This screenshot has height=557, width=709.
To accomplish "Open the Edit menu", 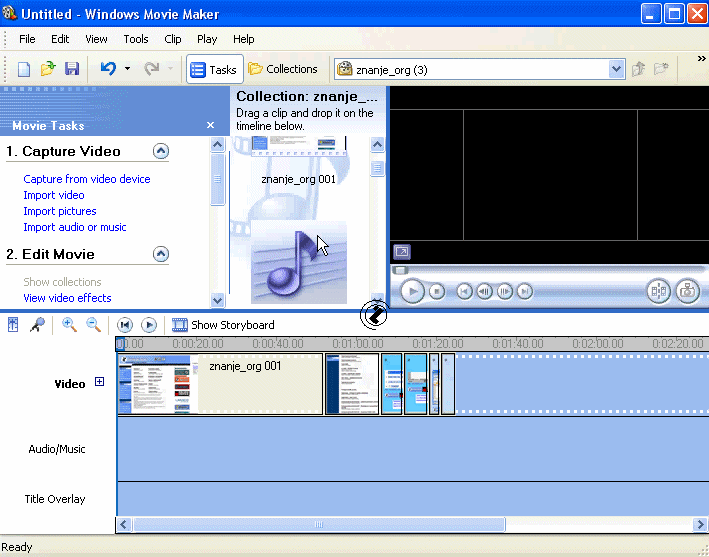I will tap(60, 39).
